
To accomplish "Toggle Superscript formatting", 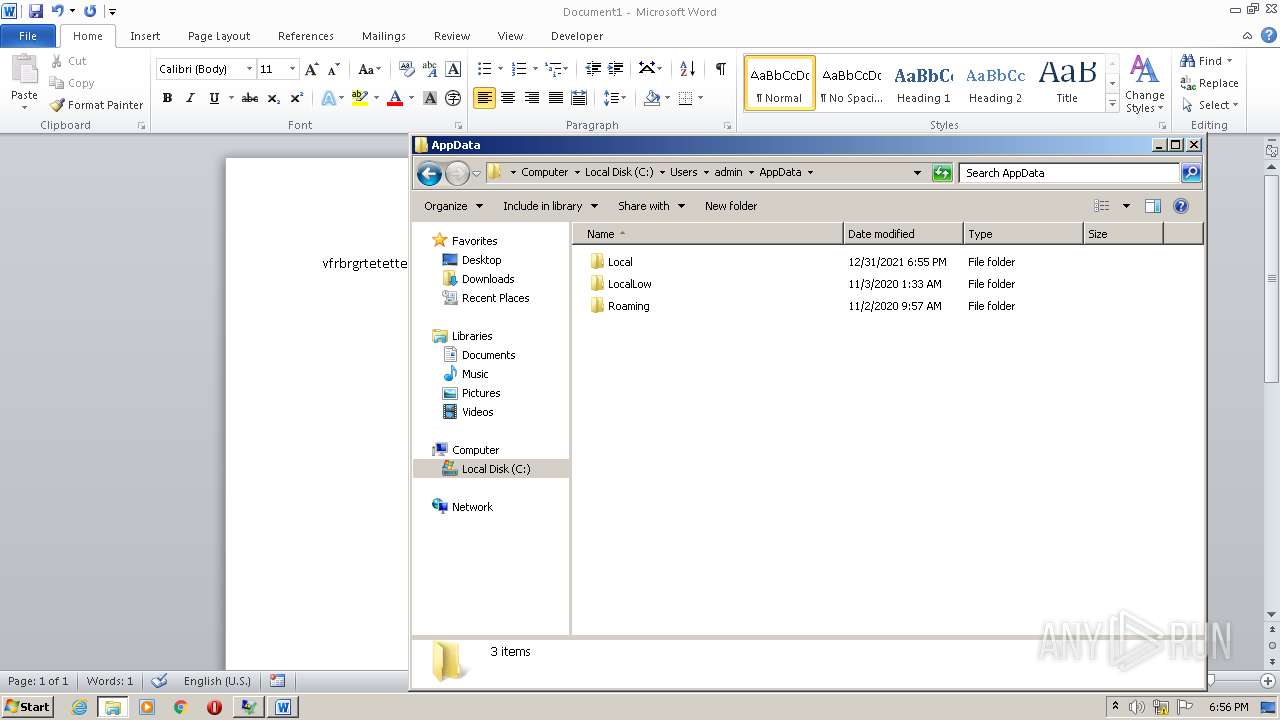I will pyautogui.click(x=296, y=98).
